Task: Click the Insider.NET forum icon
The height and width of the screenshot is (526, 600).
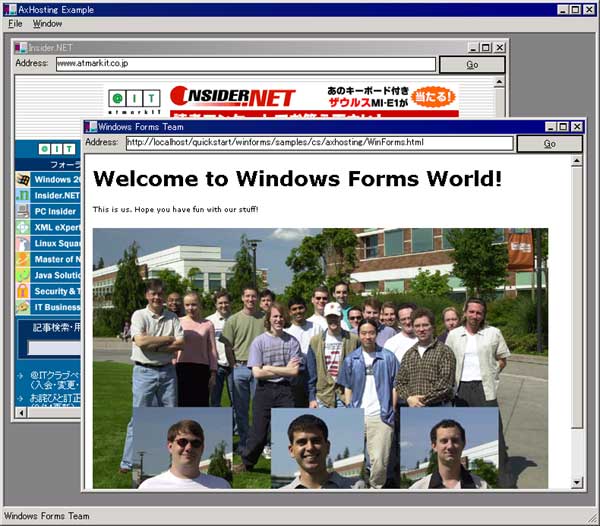Action: click(23, 195)
